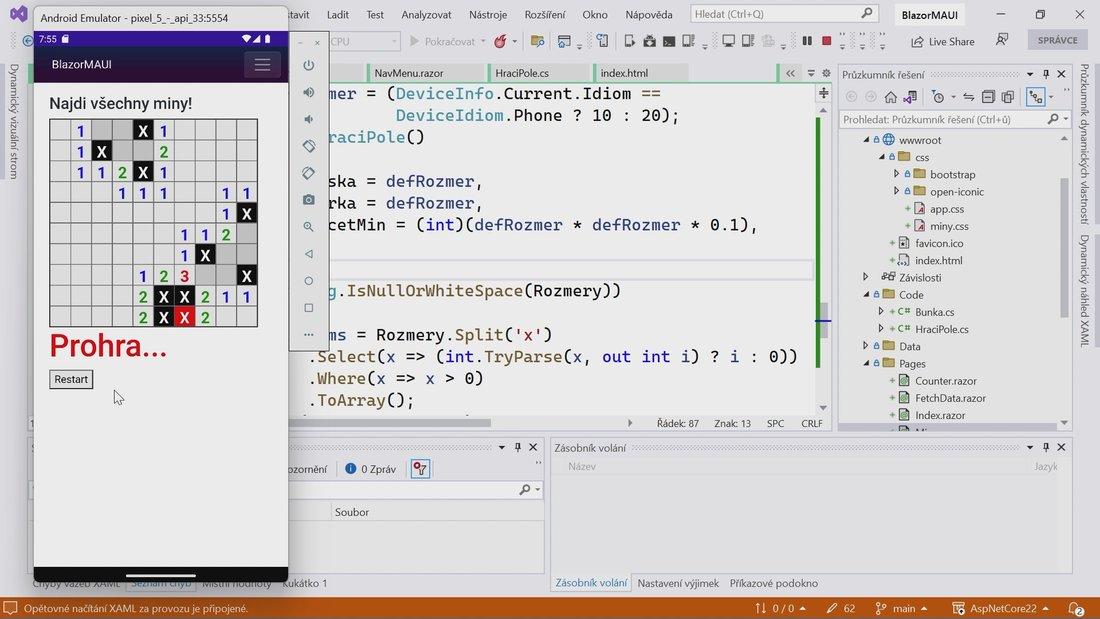Click the pencil changes count 62
1100x619 pixels.
click(840, 608)
